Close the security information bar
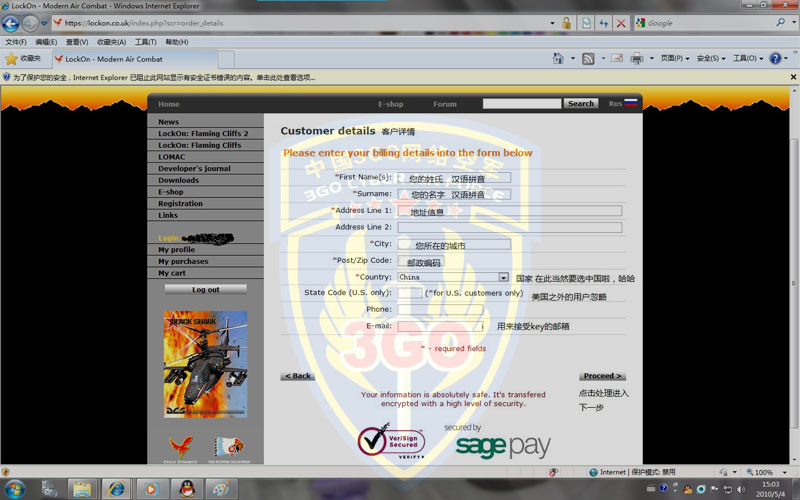 (793, 77)
